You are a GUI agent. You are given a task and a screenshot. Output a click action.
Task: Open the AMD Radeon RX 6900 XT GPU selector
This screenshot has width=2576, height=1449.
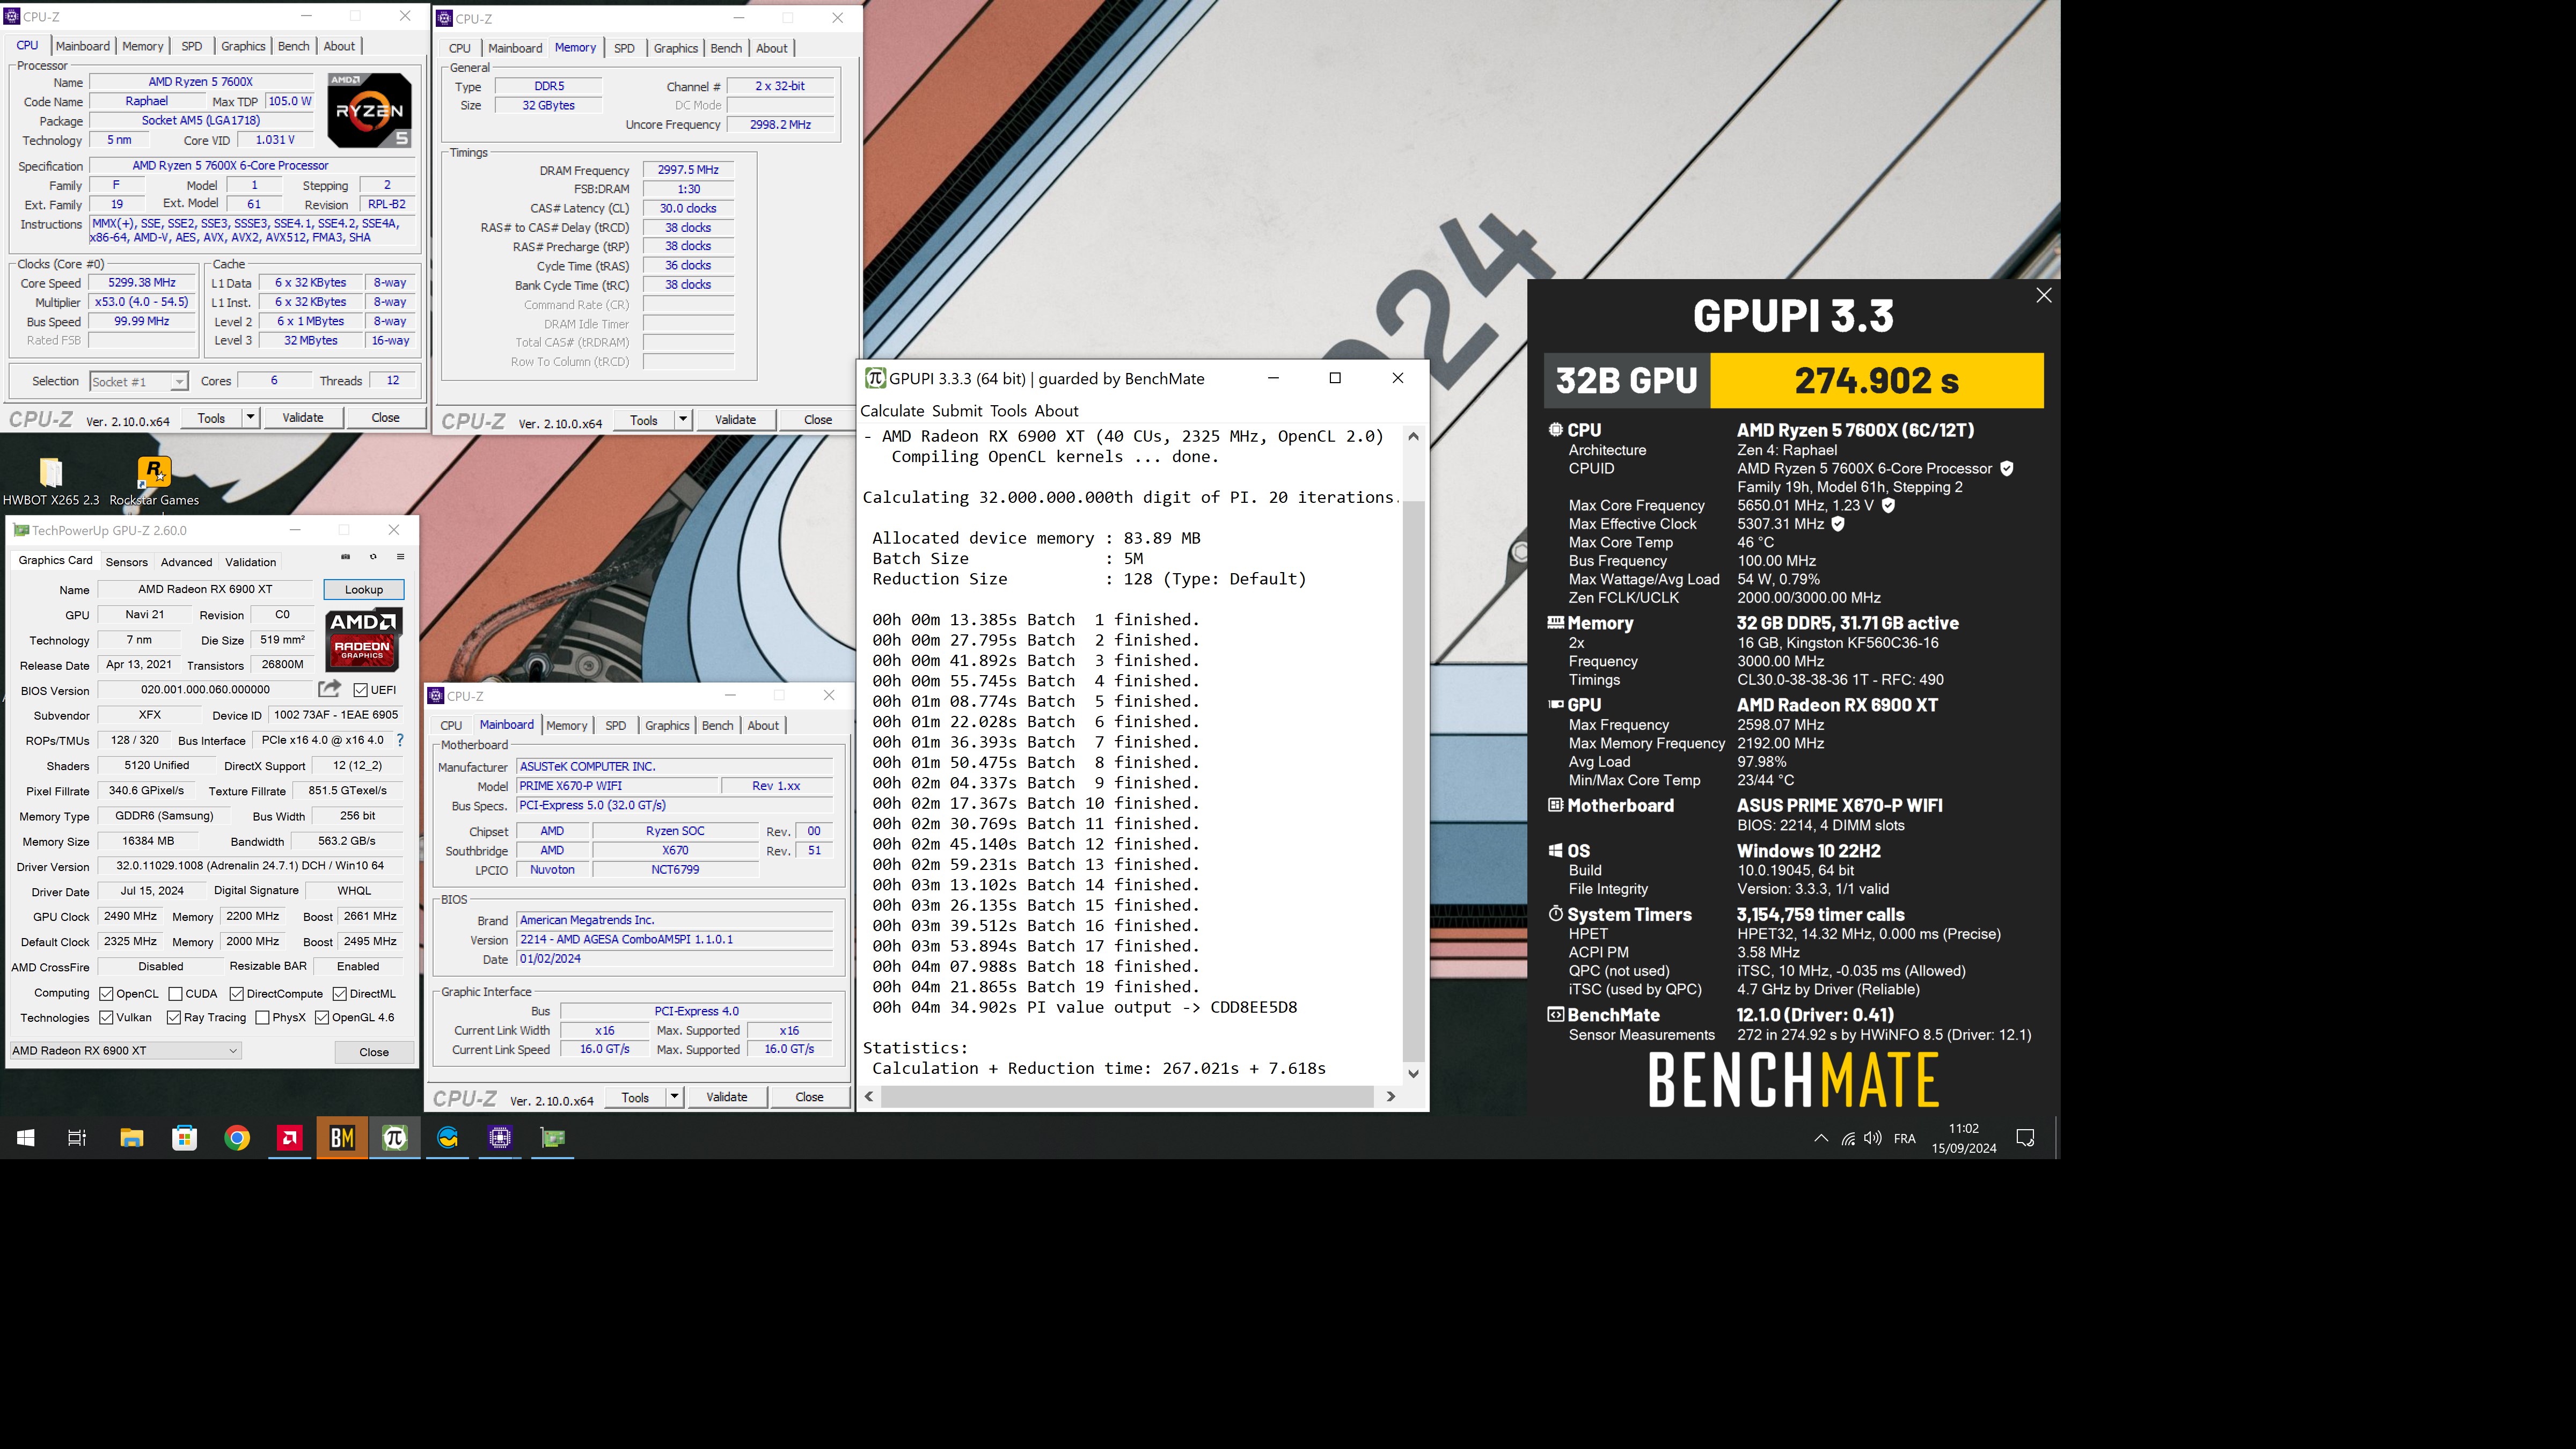125,1051
